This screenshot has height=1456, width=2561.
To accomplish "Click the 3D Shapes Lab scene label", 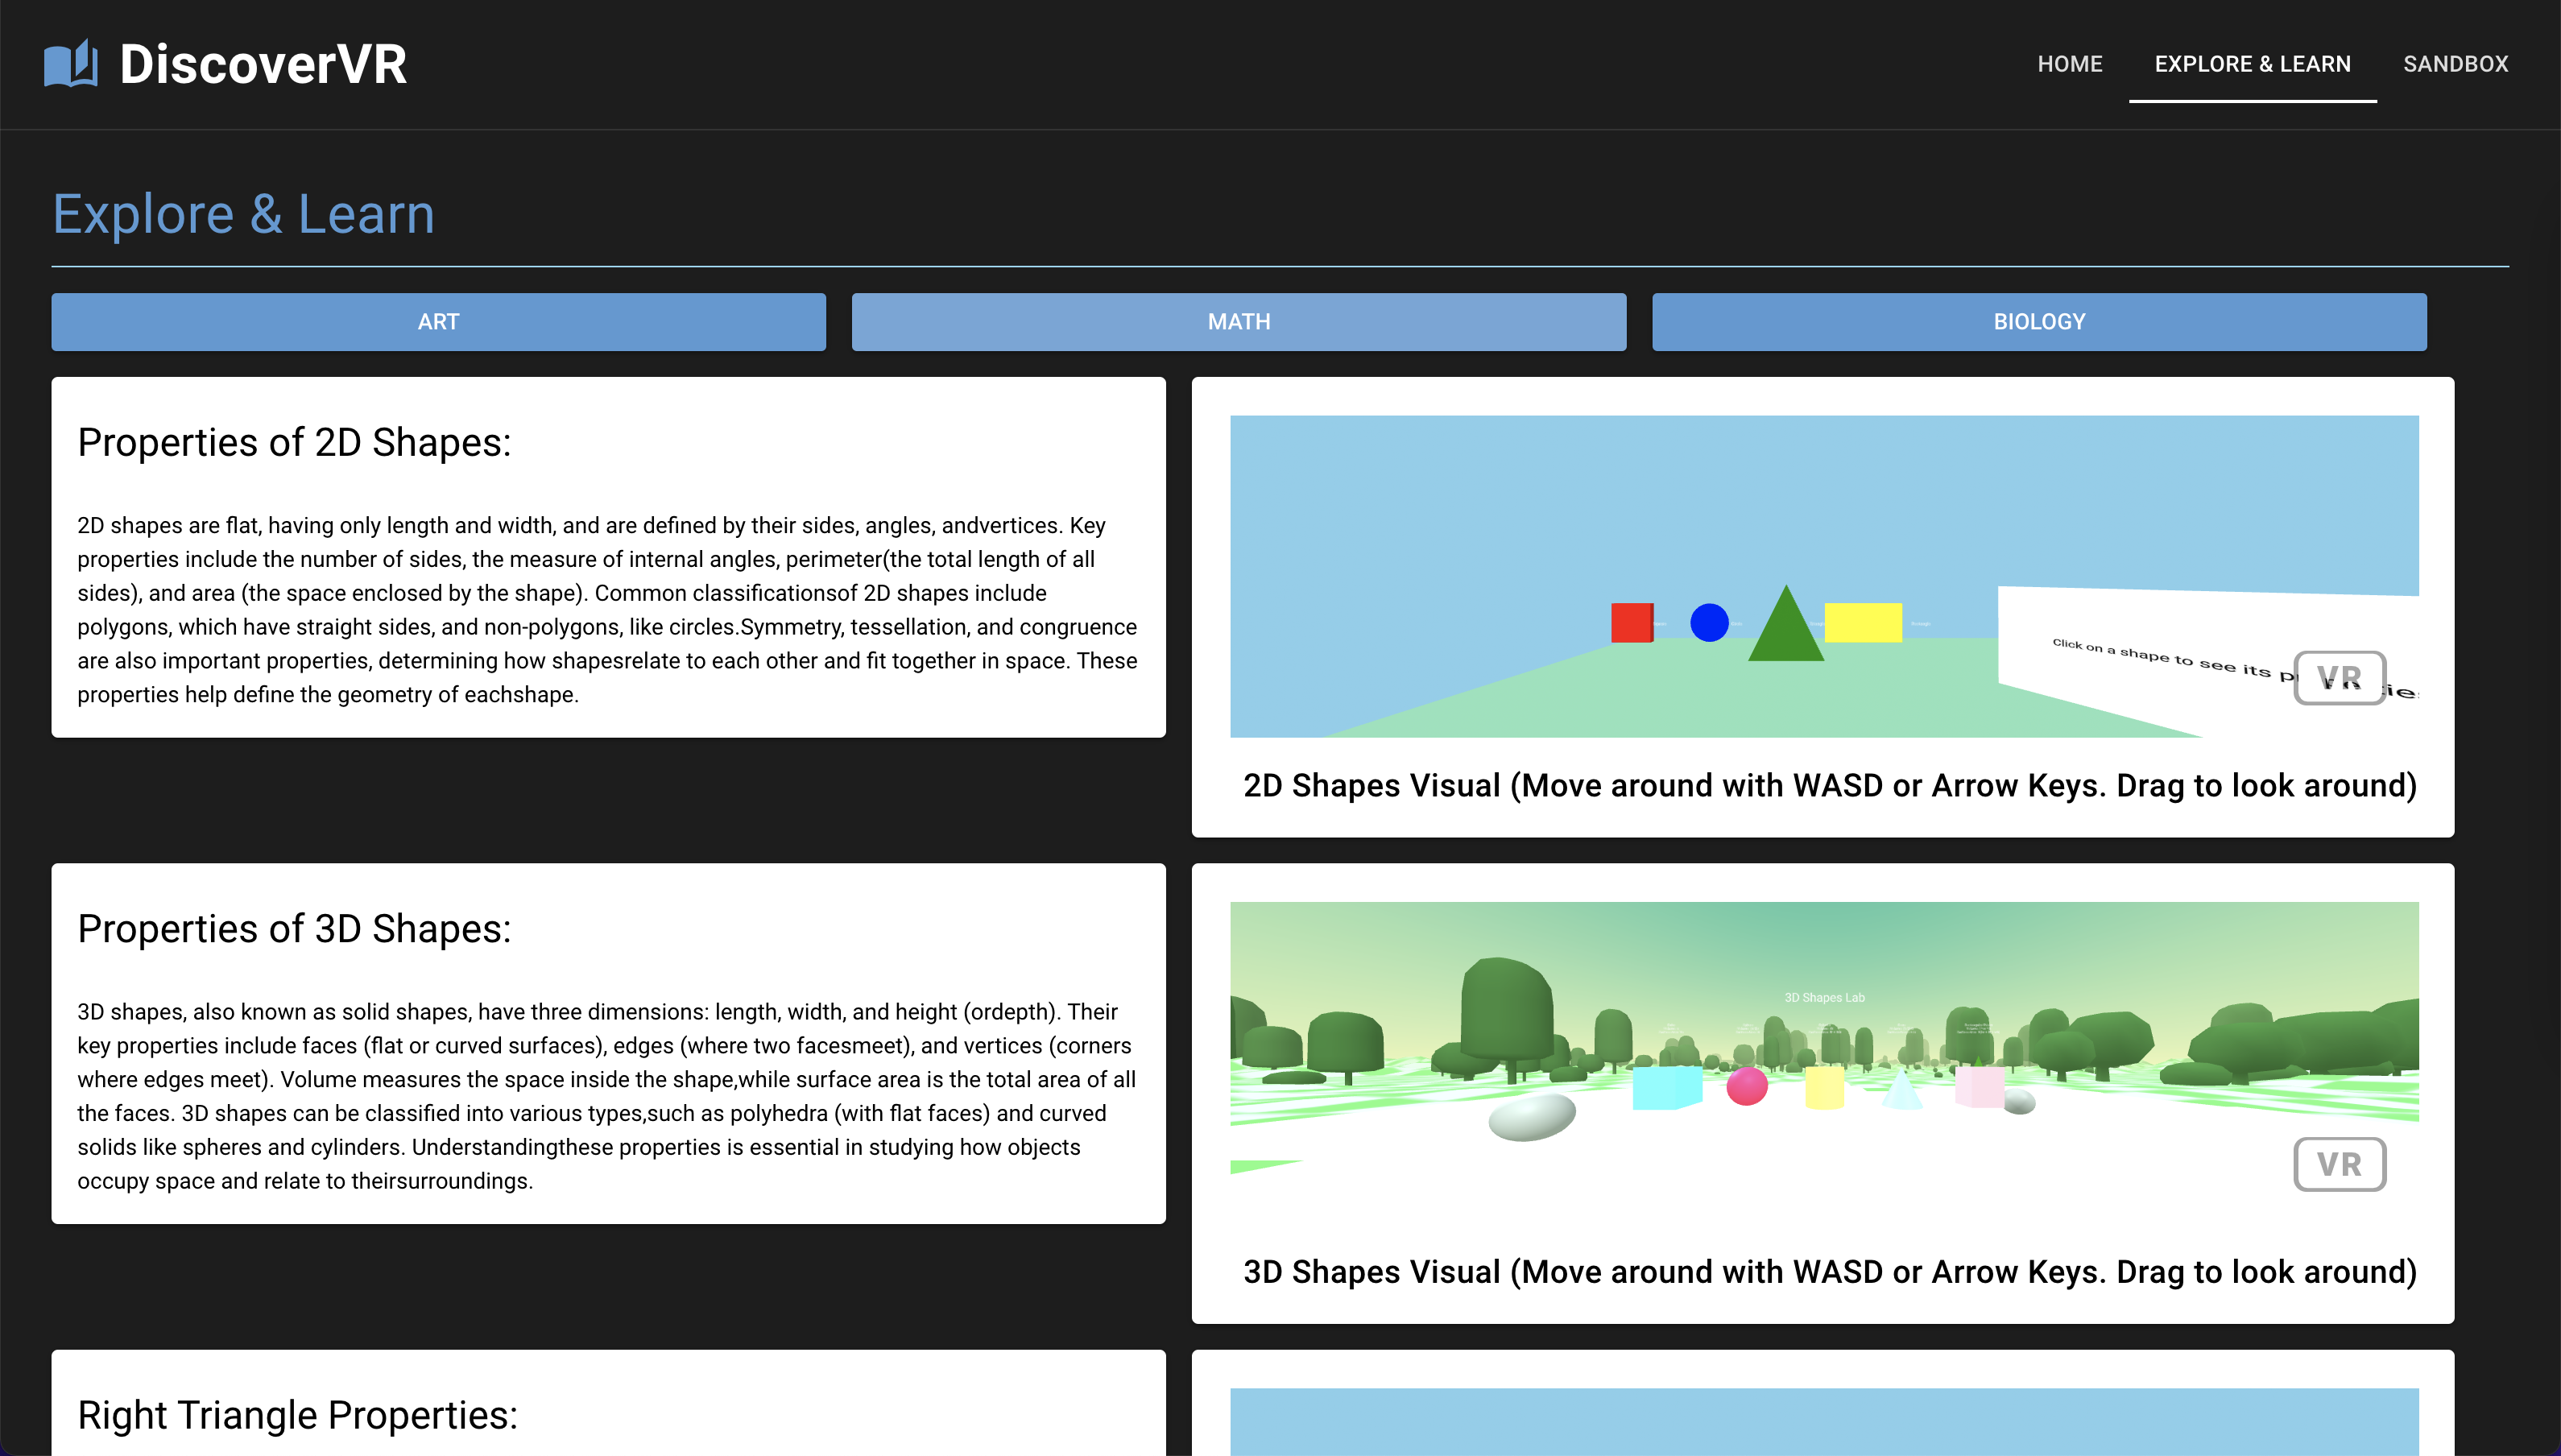I will pos(1824,997).
